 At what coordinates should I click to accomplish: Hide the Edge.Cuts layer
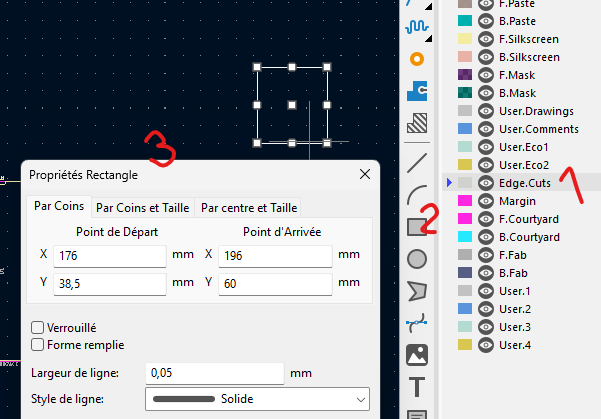pyautogui.click(x=486, y=183)
